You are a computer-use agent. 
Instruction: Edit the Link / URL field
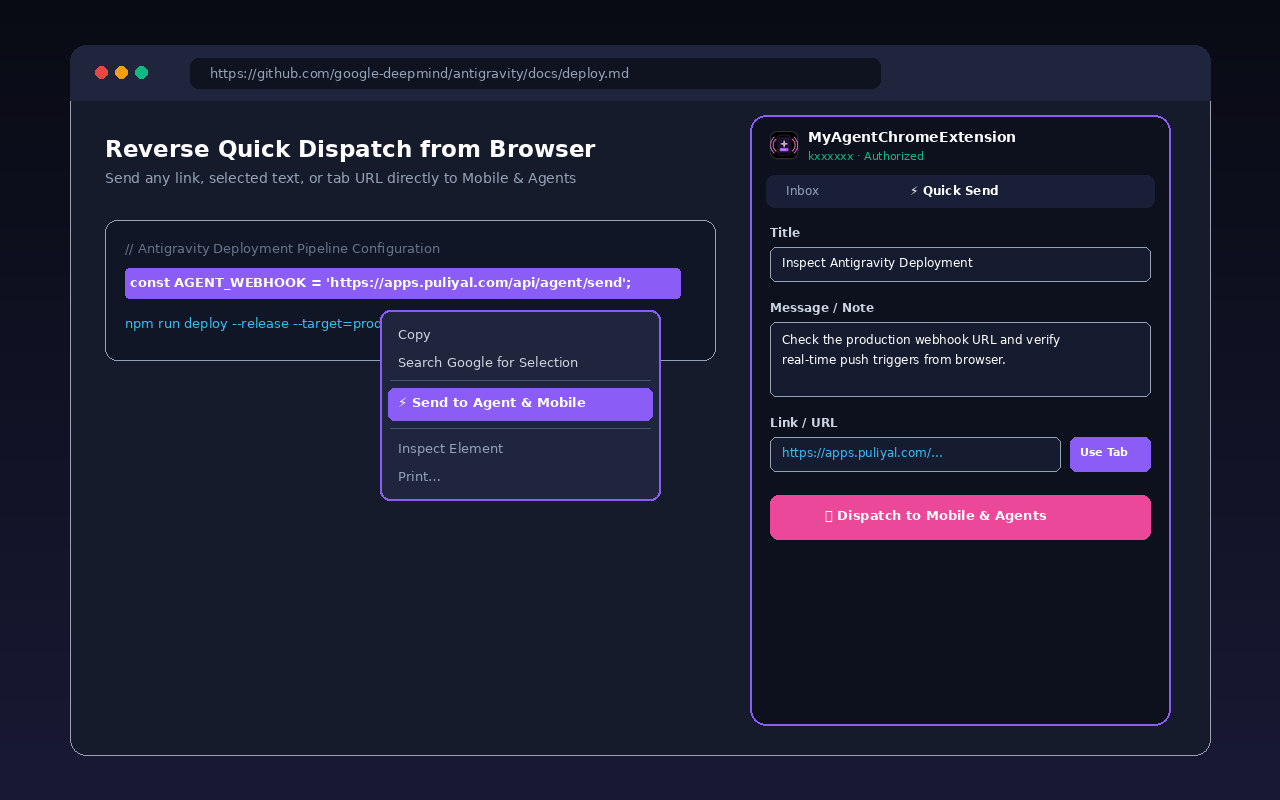point(915,454)
